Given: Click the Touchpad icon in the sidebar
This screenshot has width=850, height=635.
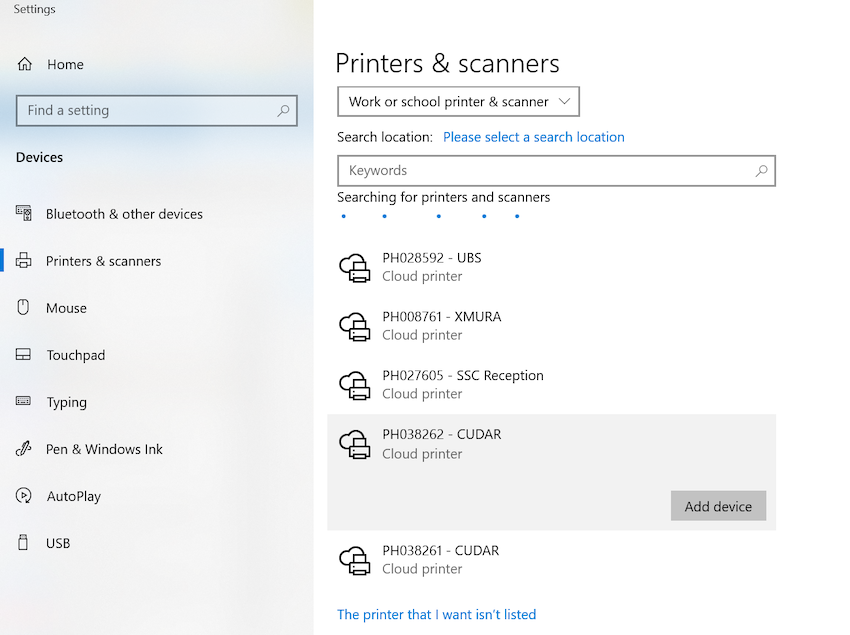Looking at the screenshot, I should point(23,354).
